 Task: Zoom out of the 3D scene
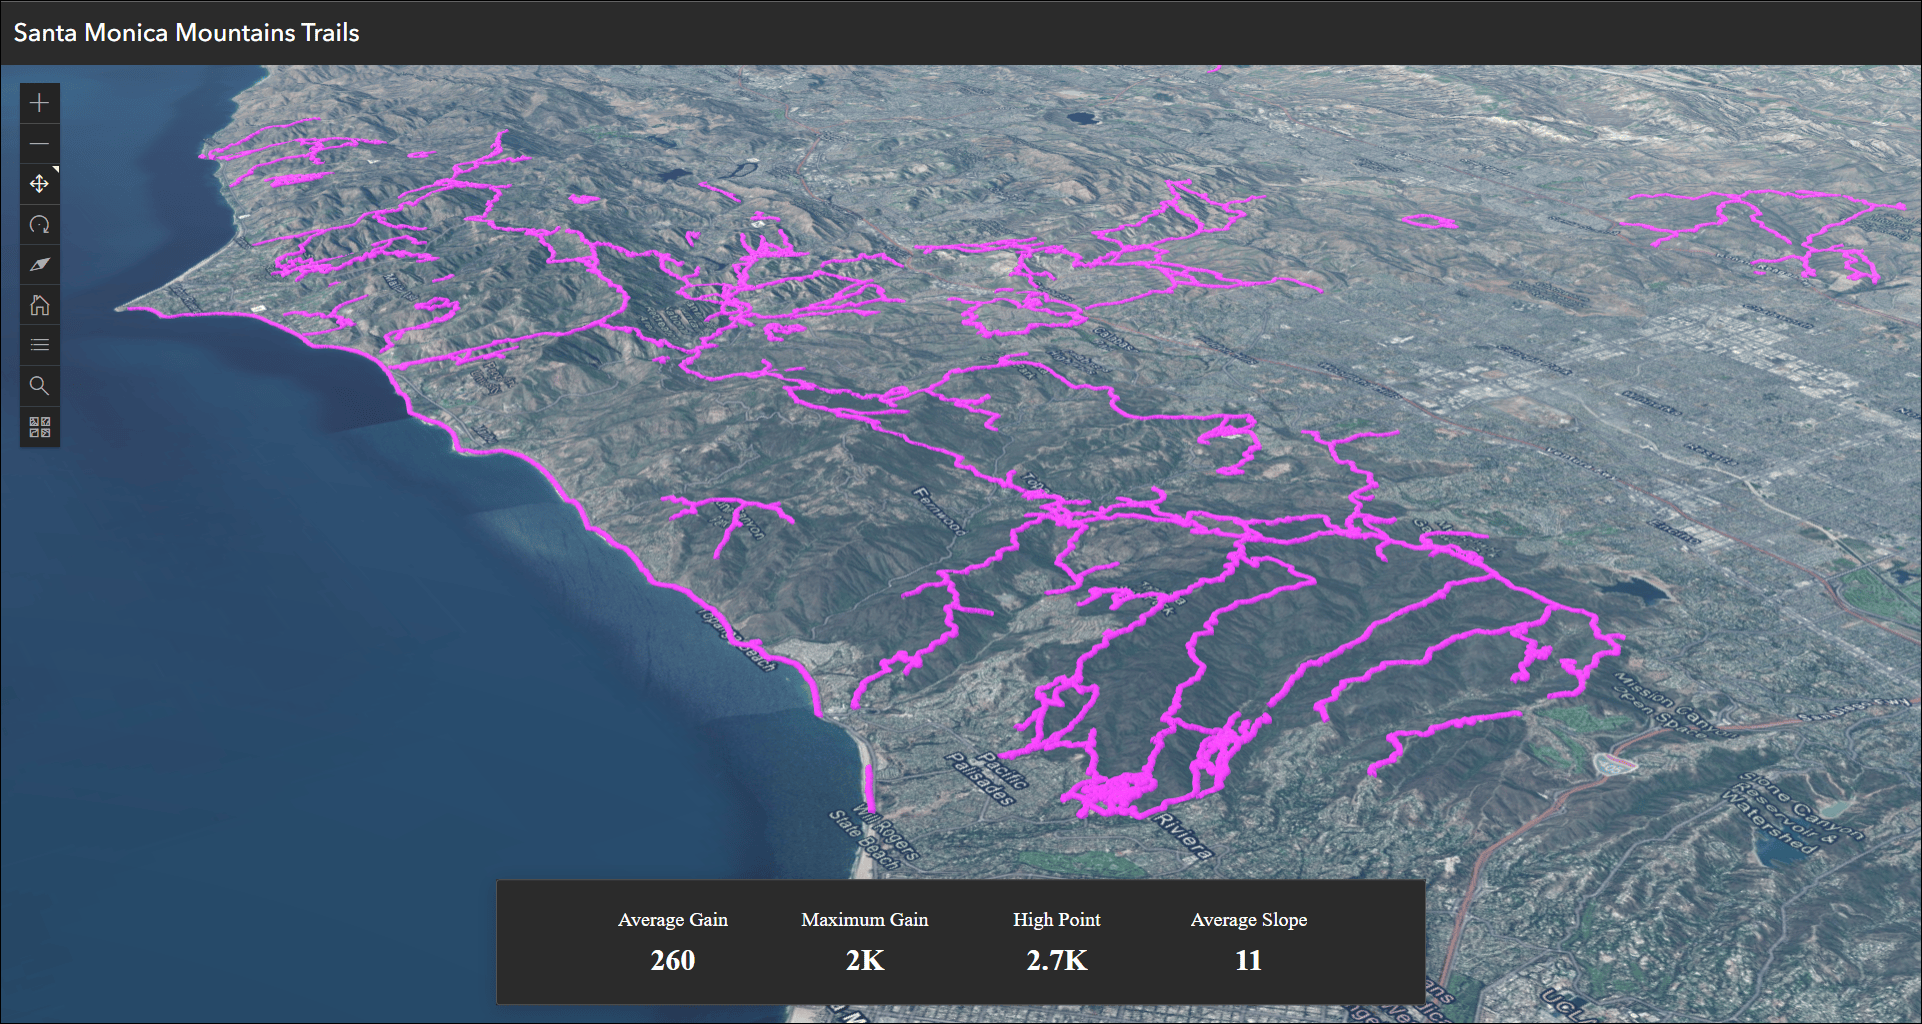click(39, 144)
